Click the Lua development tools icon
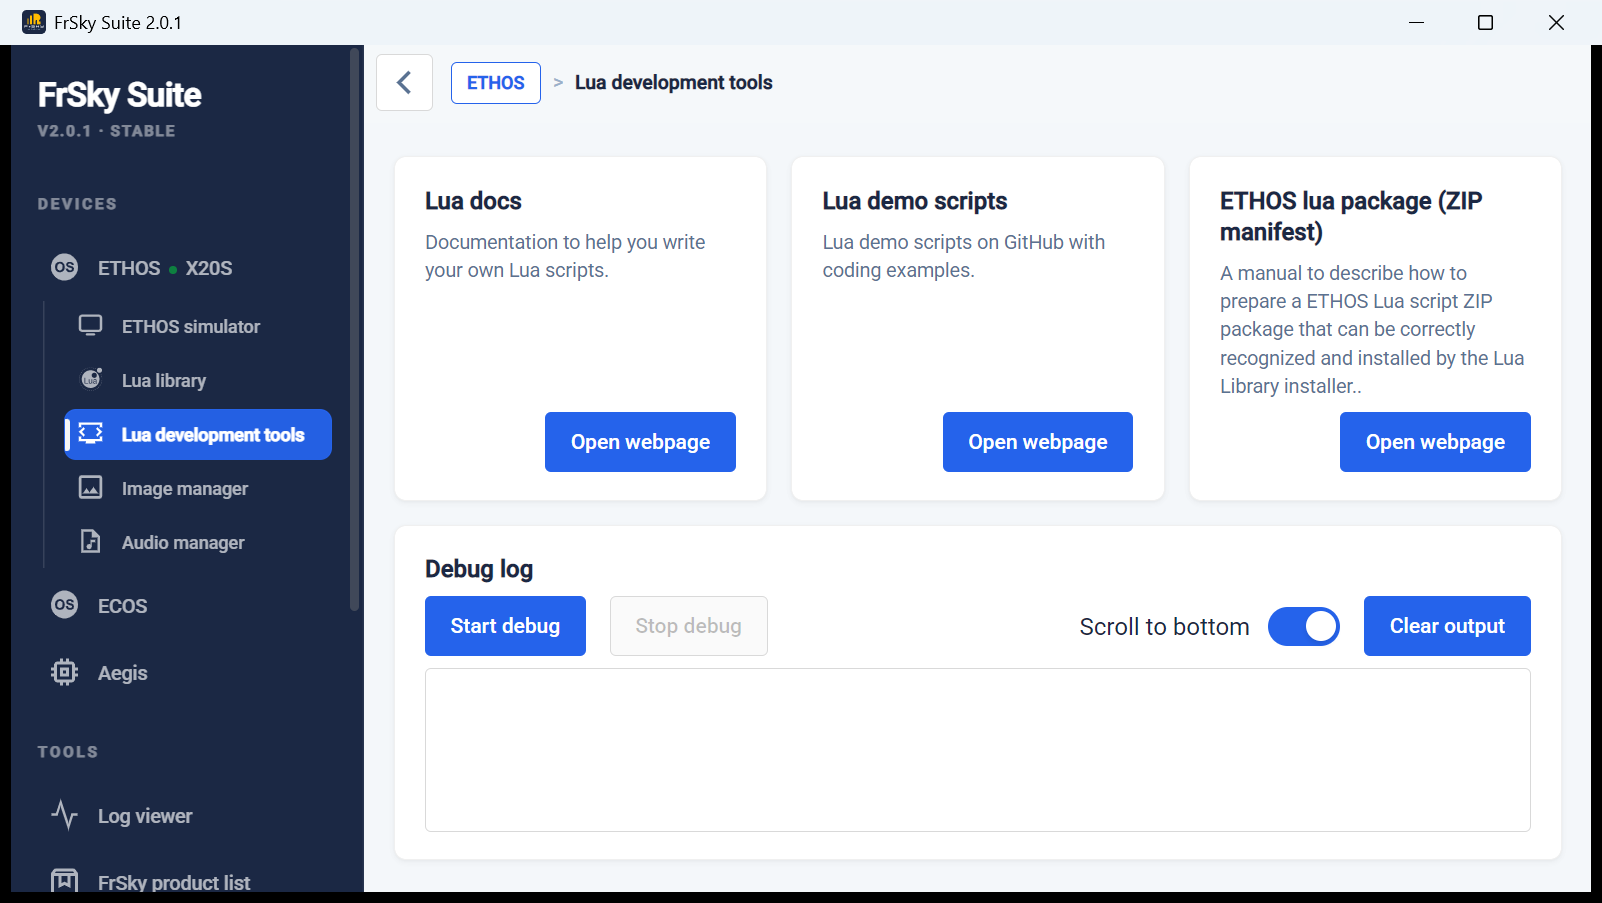Viewport: 1602px width, 903px height. (91, 433)
